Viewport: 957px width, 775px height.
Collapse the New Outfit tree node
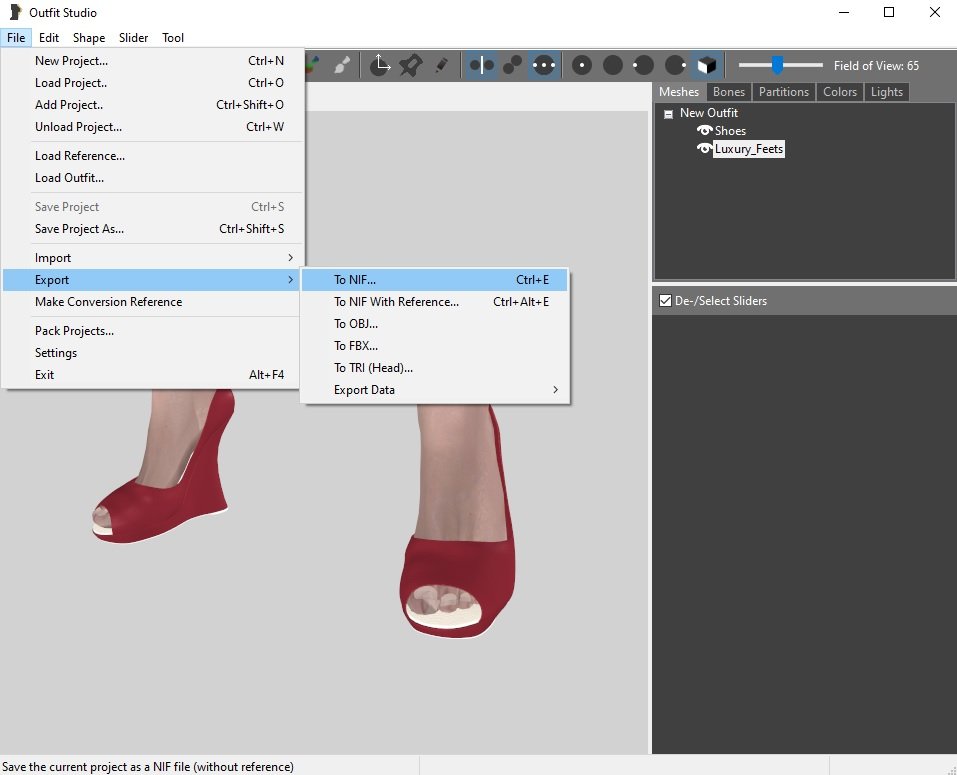point(668,114)
